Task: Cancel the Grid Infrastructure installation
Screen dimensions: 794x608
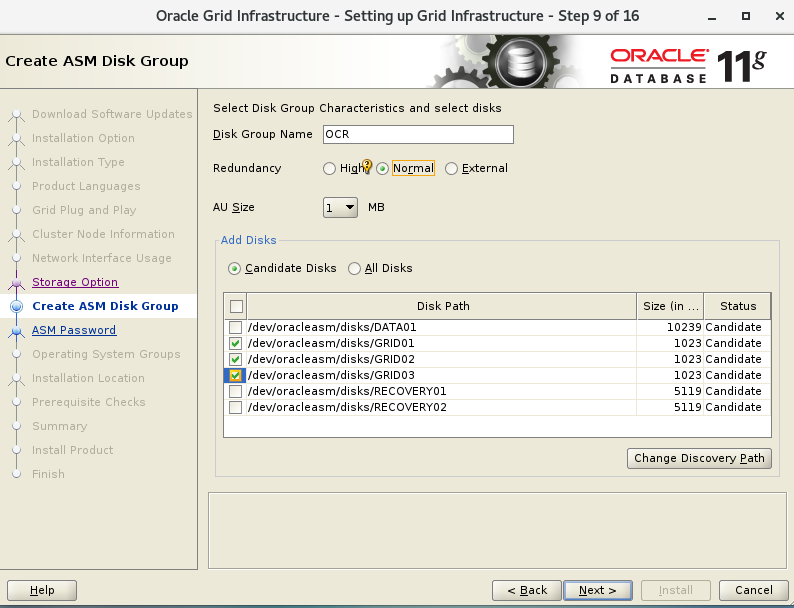Action: (x=753, y=590)
